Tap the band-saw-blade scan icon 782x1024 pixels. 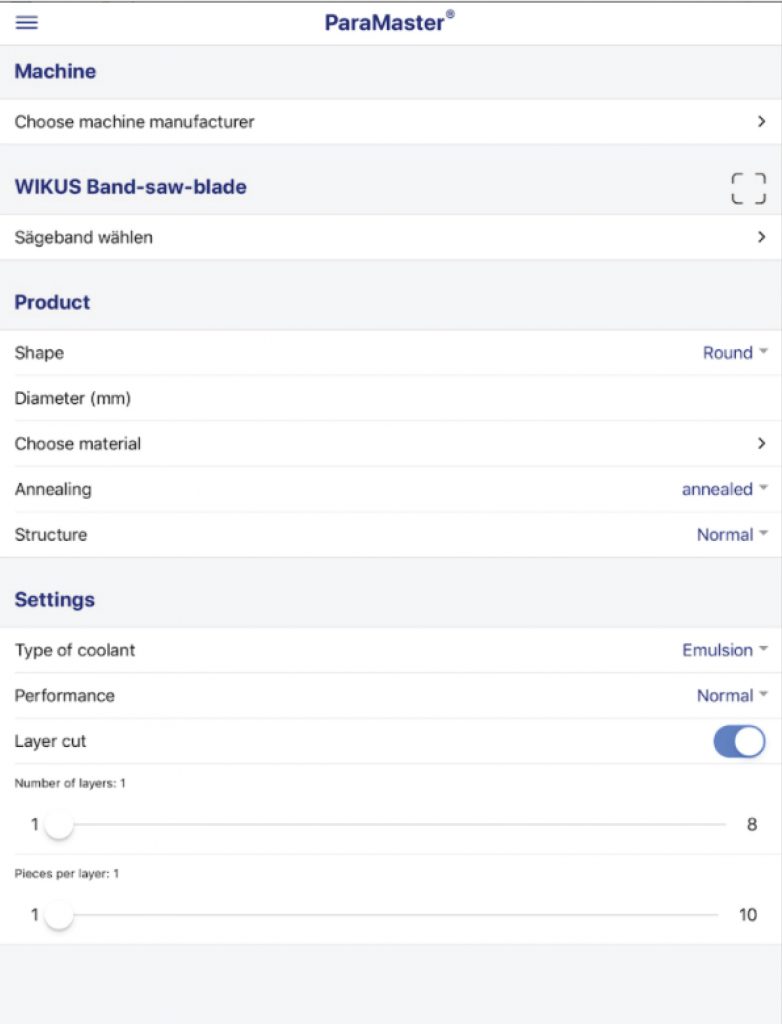(x=748, y=188)
